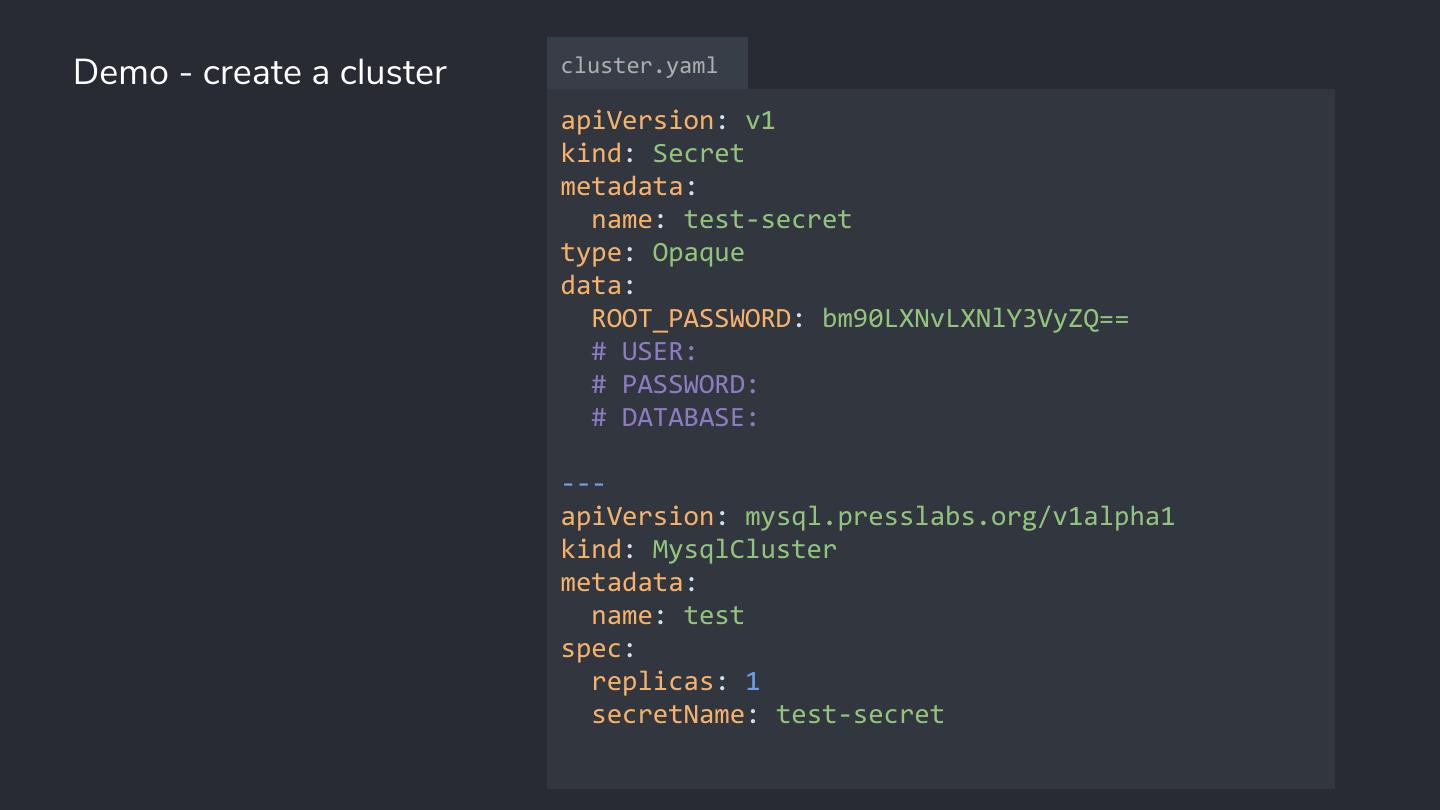
Task: Click the ROOT_PASSWORD key
Action: pos(691,319)
